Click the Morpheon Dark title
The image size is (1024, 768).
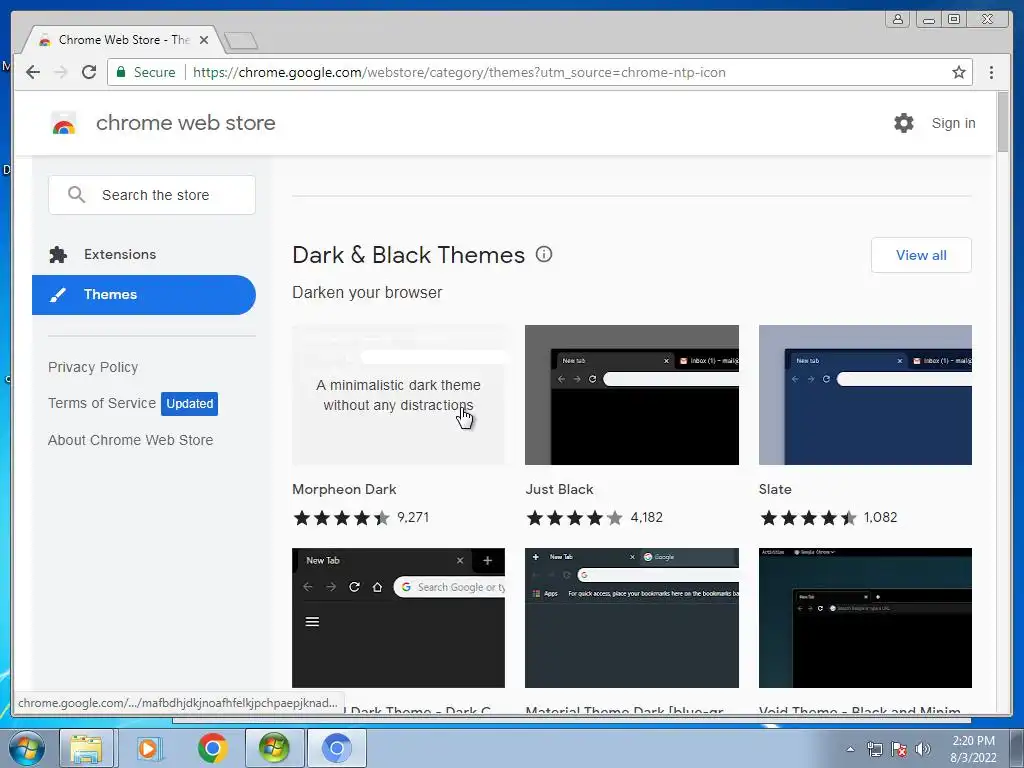point(344,489)
